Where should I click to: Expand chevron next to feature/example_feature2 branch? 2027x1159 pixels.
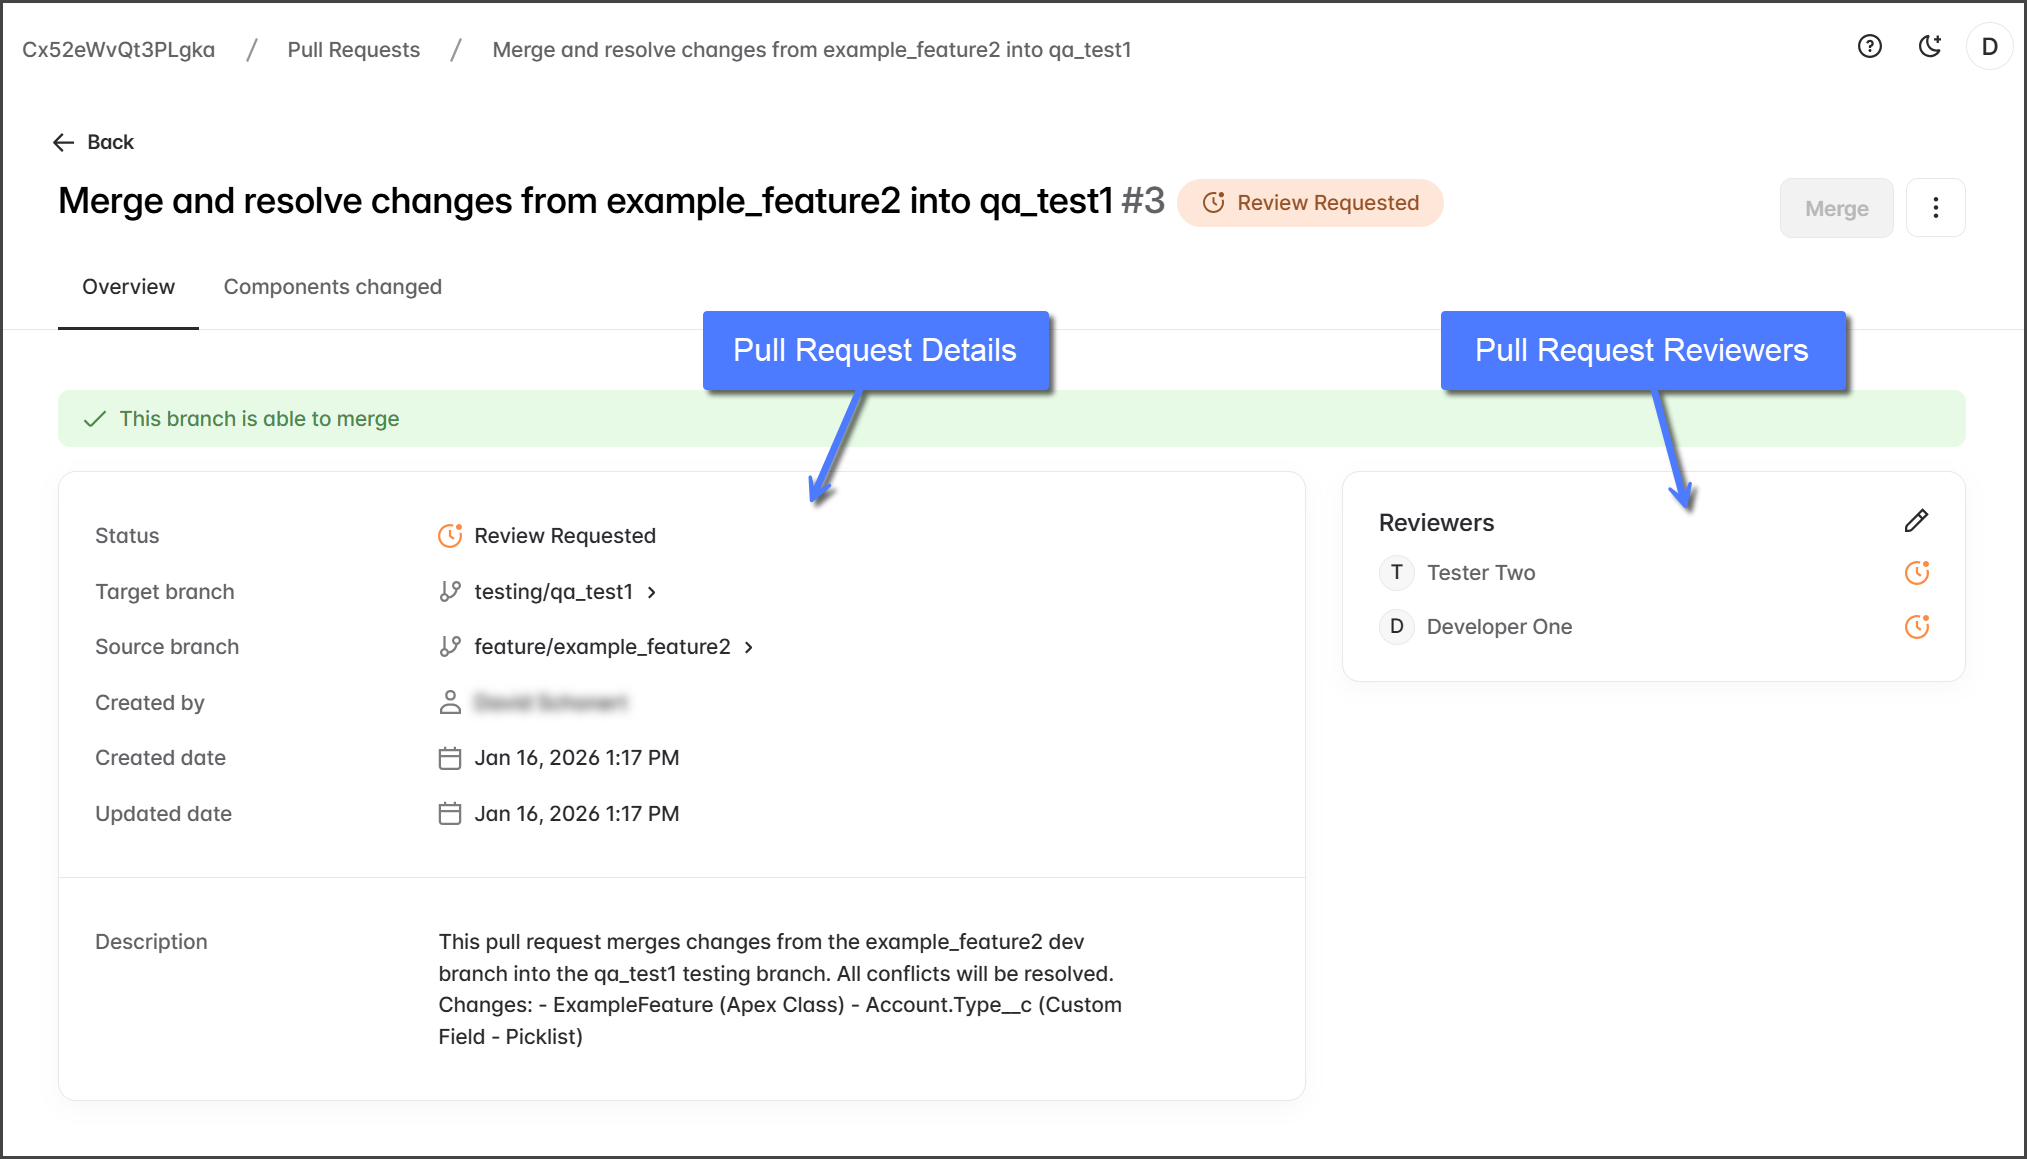click(x=749, y=647)
